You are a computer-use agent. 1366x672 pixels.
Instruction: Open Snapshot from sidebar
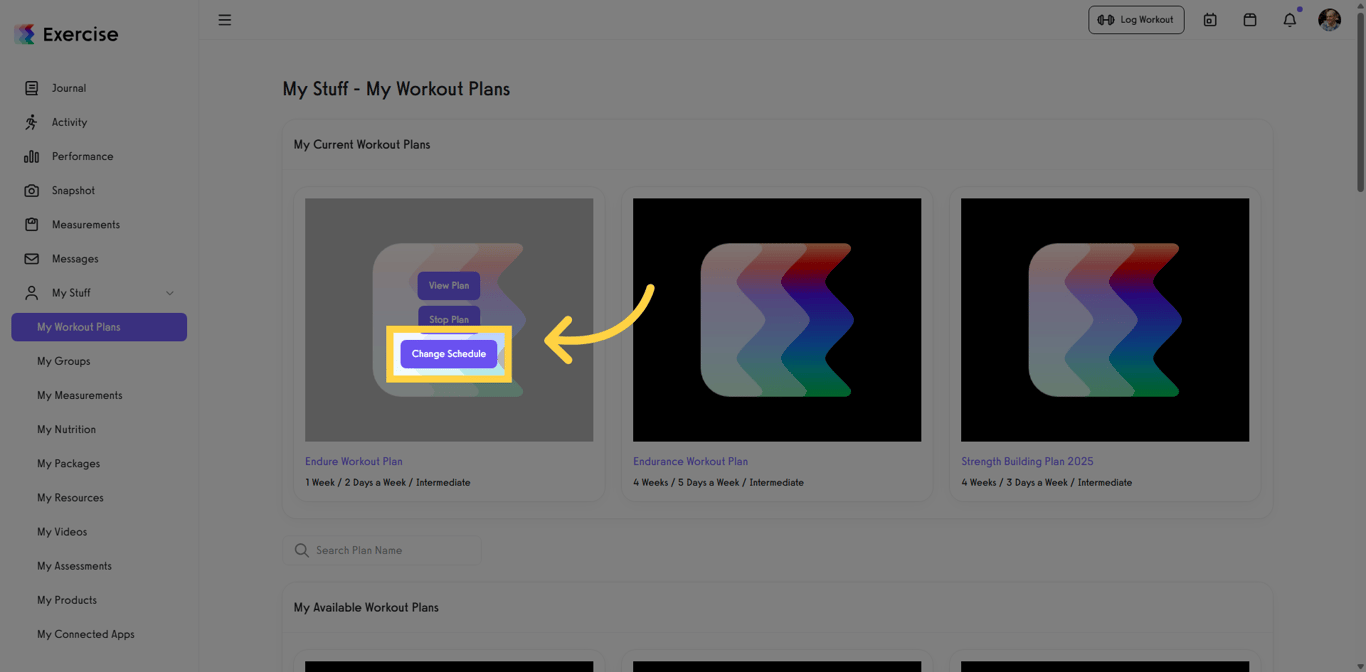[73, 190]
